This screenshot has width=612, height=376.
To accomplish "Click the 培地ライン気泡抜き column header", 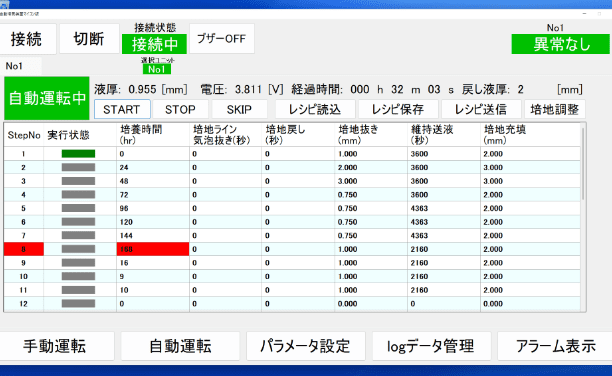I will (x=226, y=135).
